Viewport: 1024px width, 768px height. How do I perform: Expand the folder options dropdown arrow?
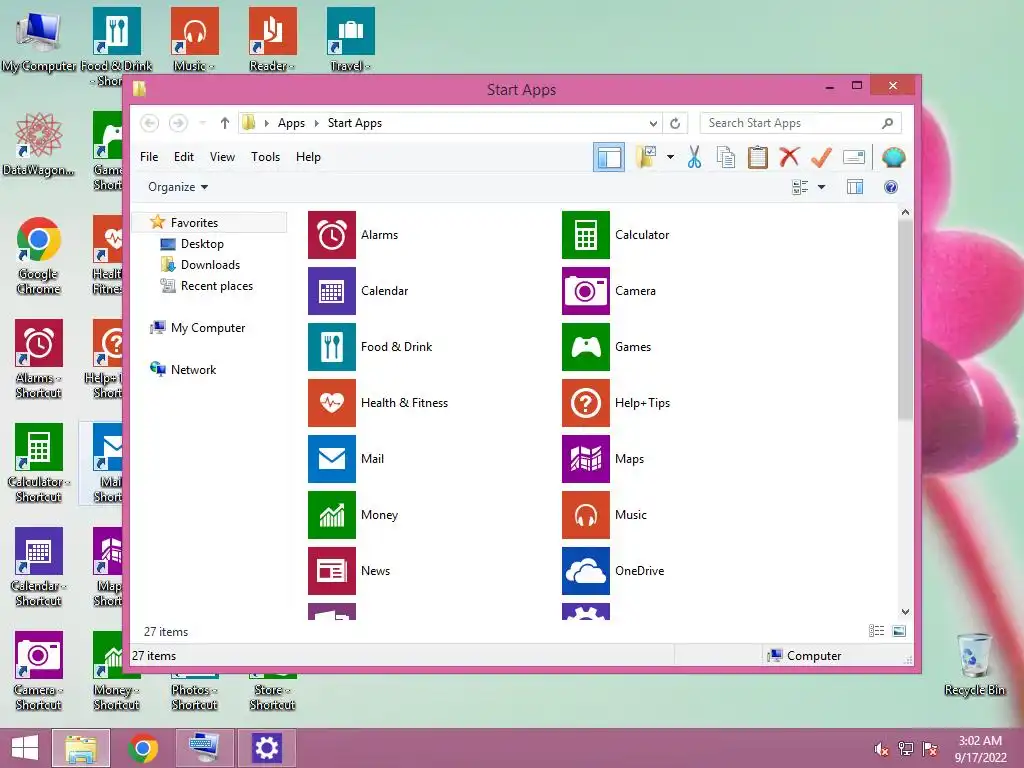(670, 157)
